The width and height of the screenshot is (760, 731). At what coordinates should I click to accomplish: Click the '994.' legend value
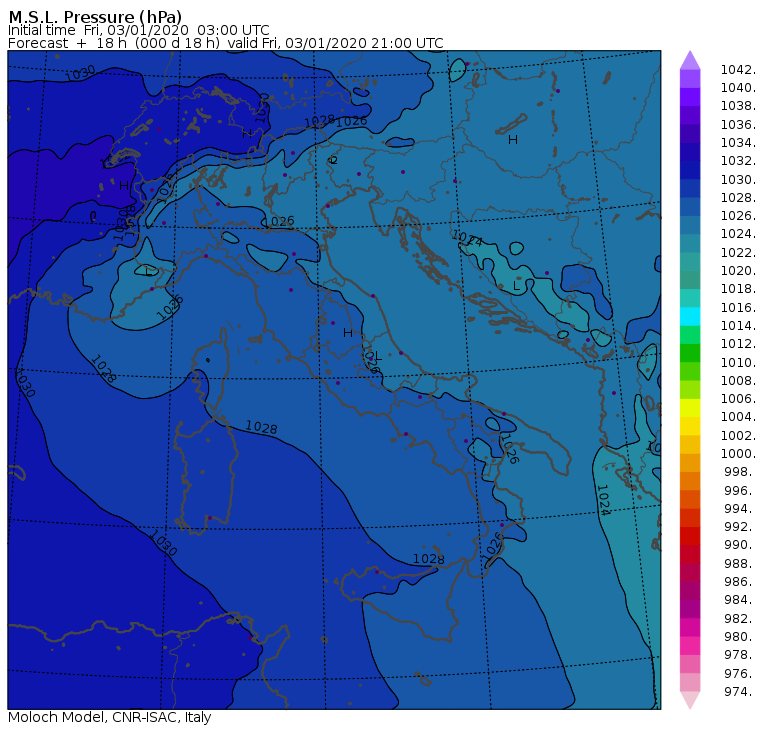click(740, 509)
